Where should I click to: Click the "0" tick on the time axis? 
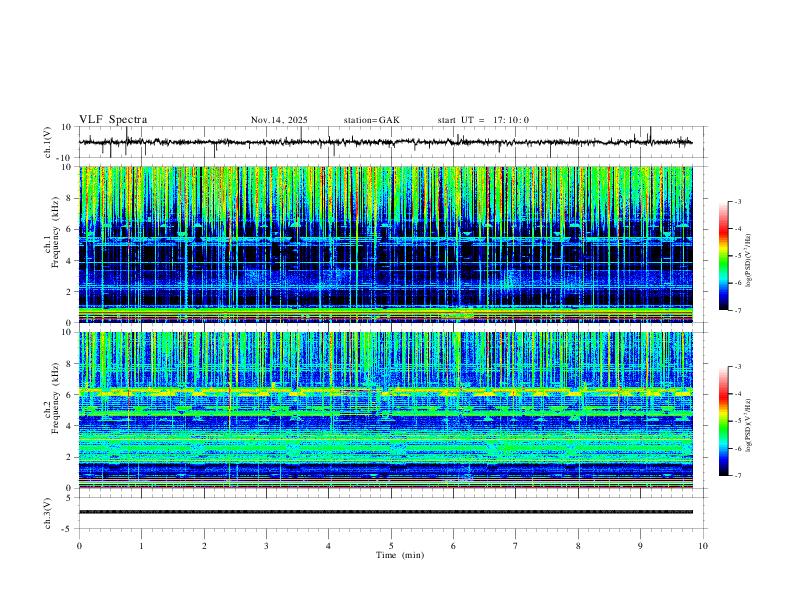79,546
